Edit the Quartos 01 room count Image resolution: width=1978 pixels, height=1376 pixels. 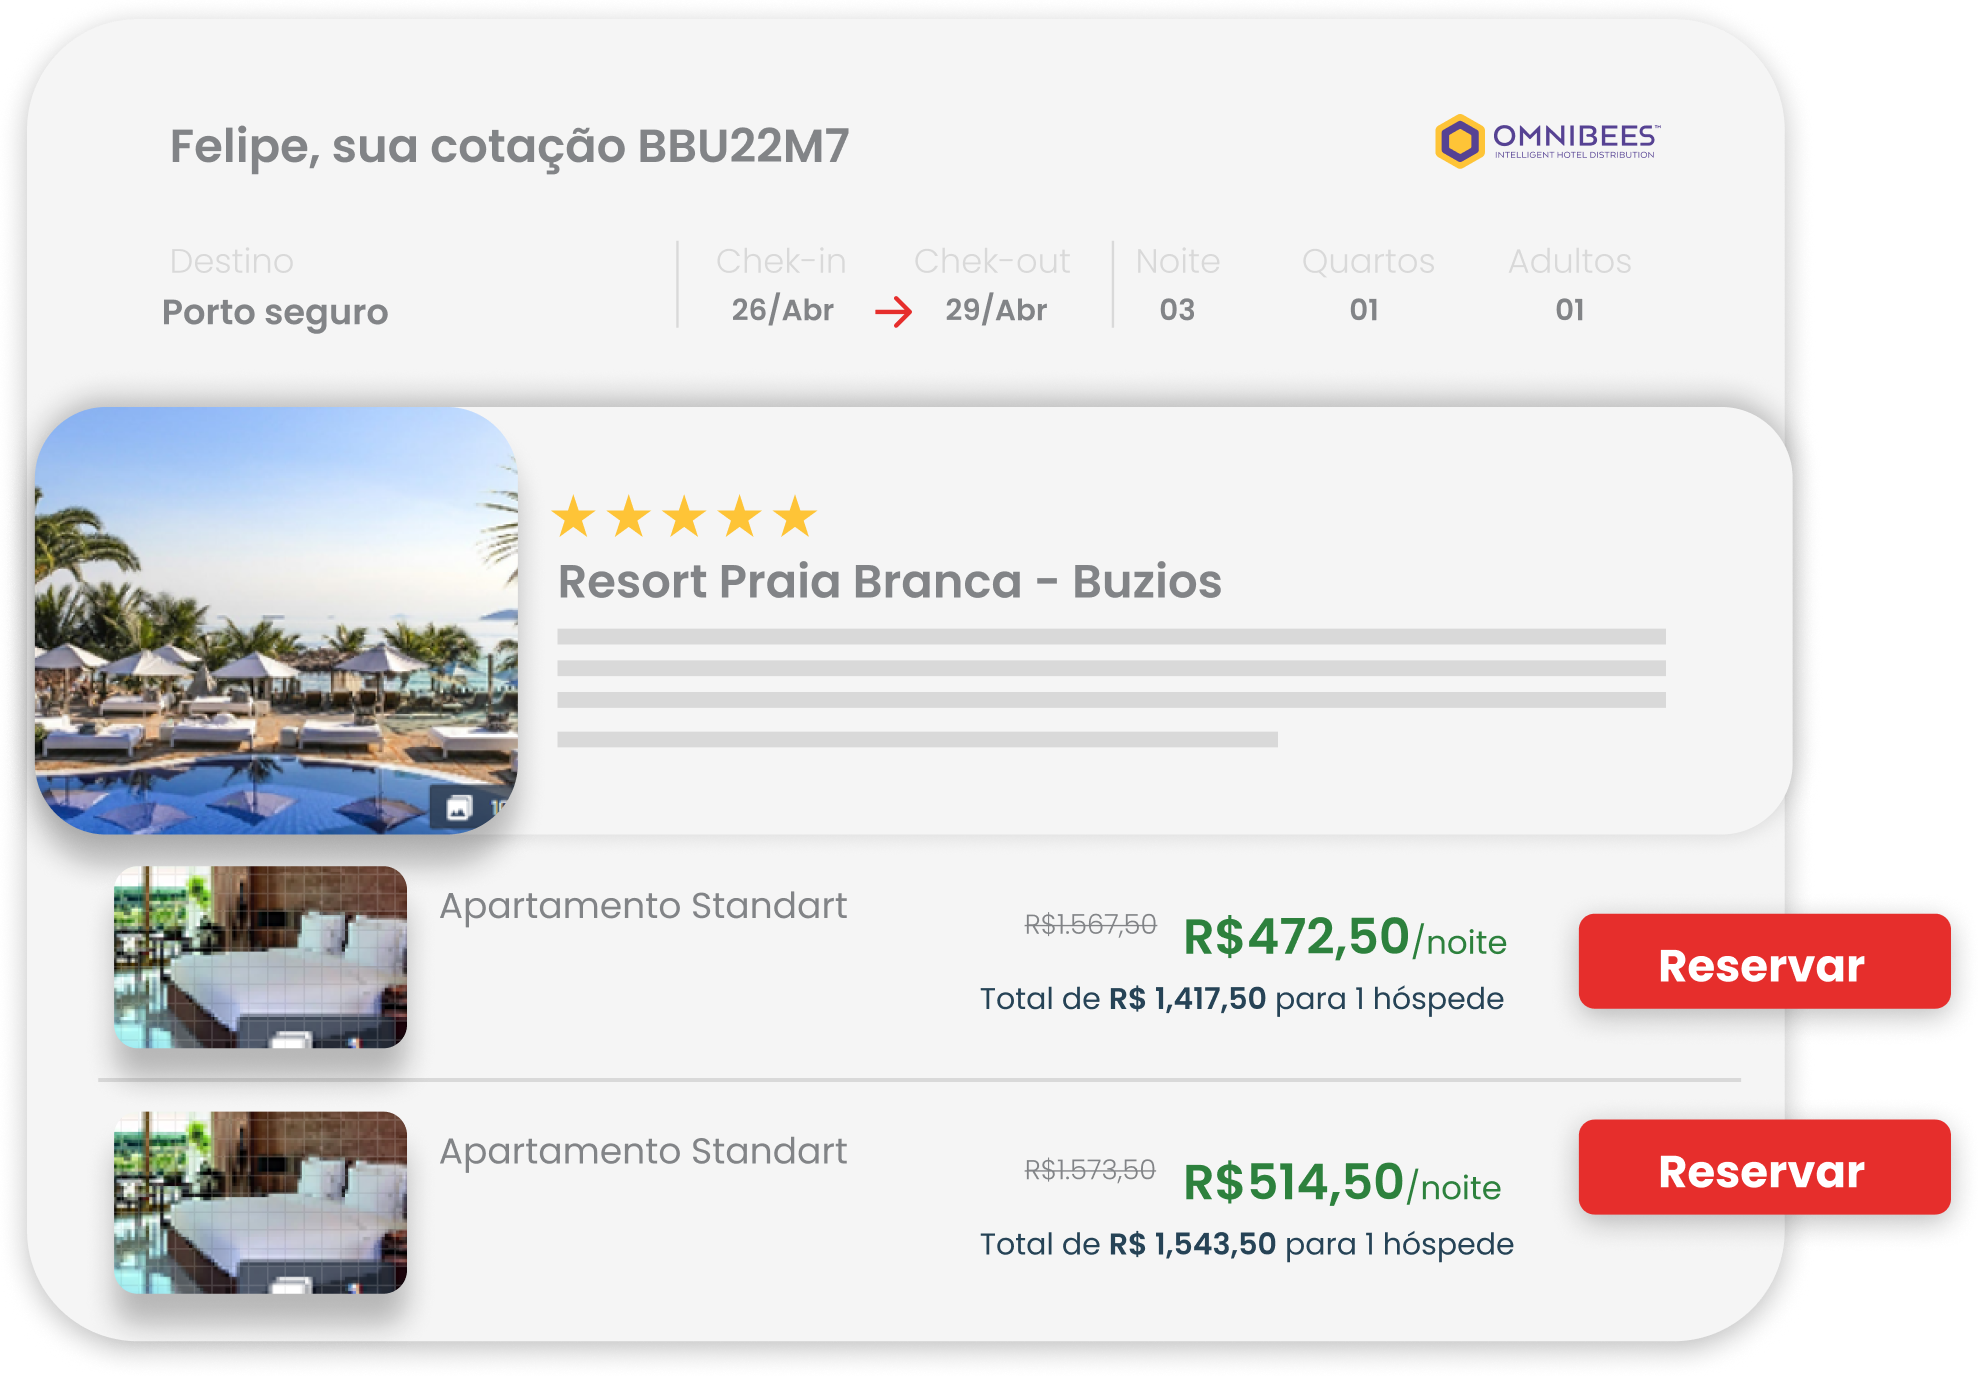click(x=1364, y=310)
